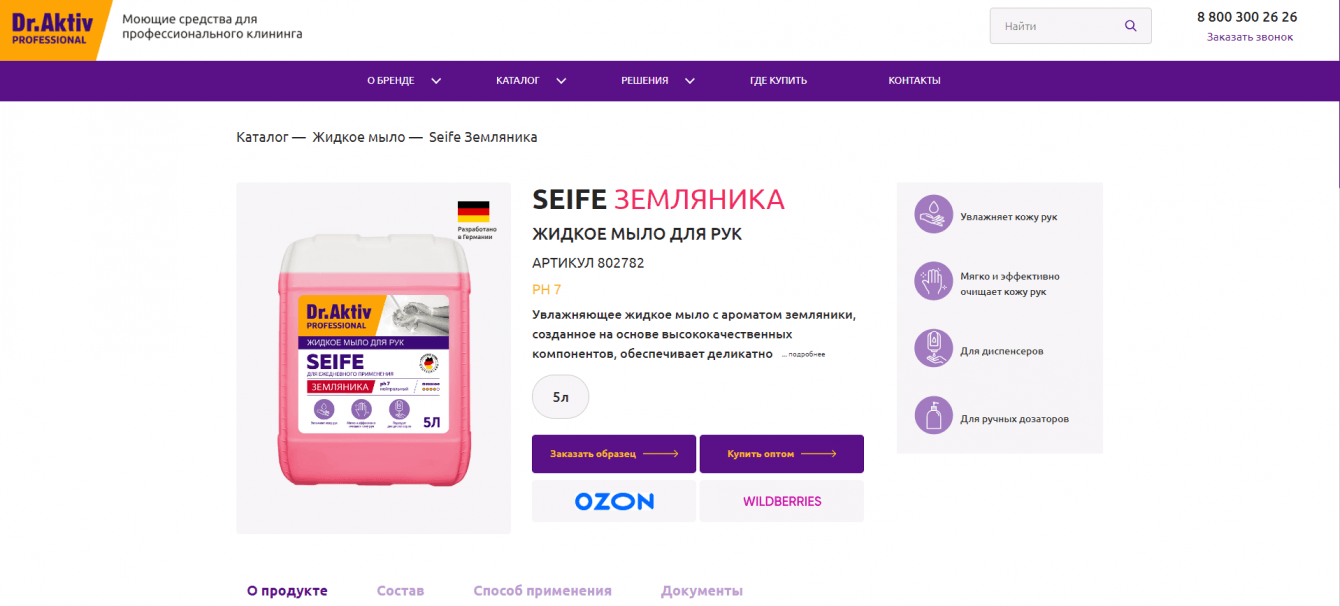Viewport: 1340px width, 606px height.
Task: Click the search magnifier icon
Action: tap(1131, 26)
